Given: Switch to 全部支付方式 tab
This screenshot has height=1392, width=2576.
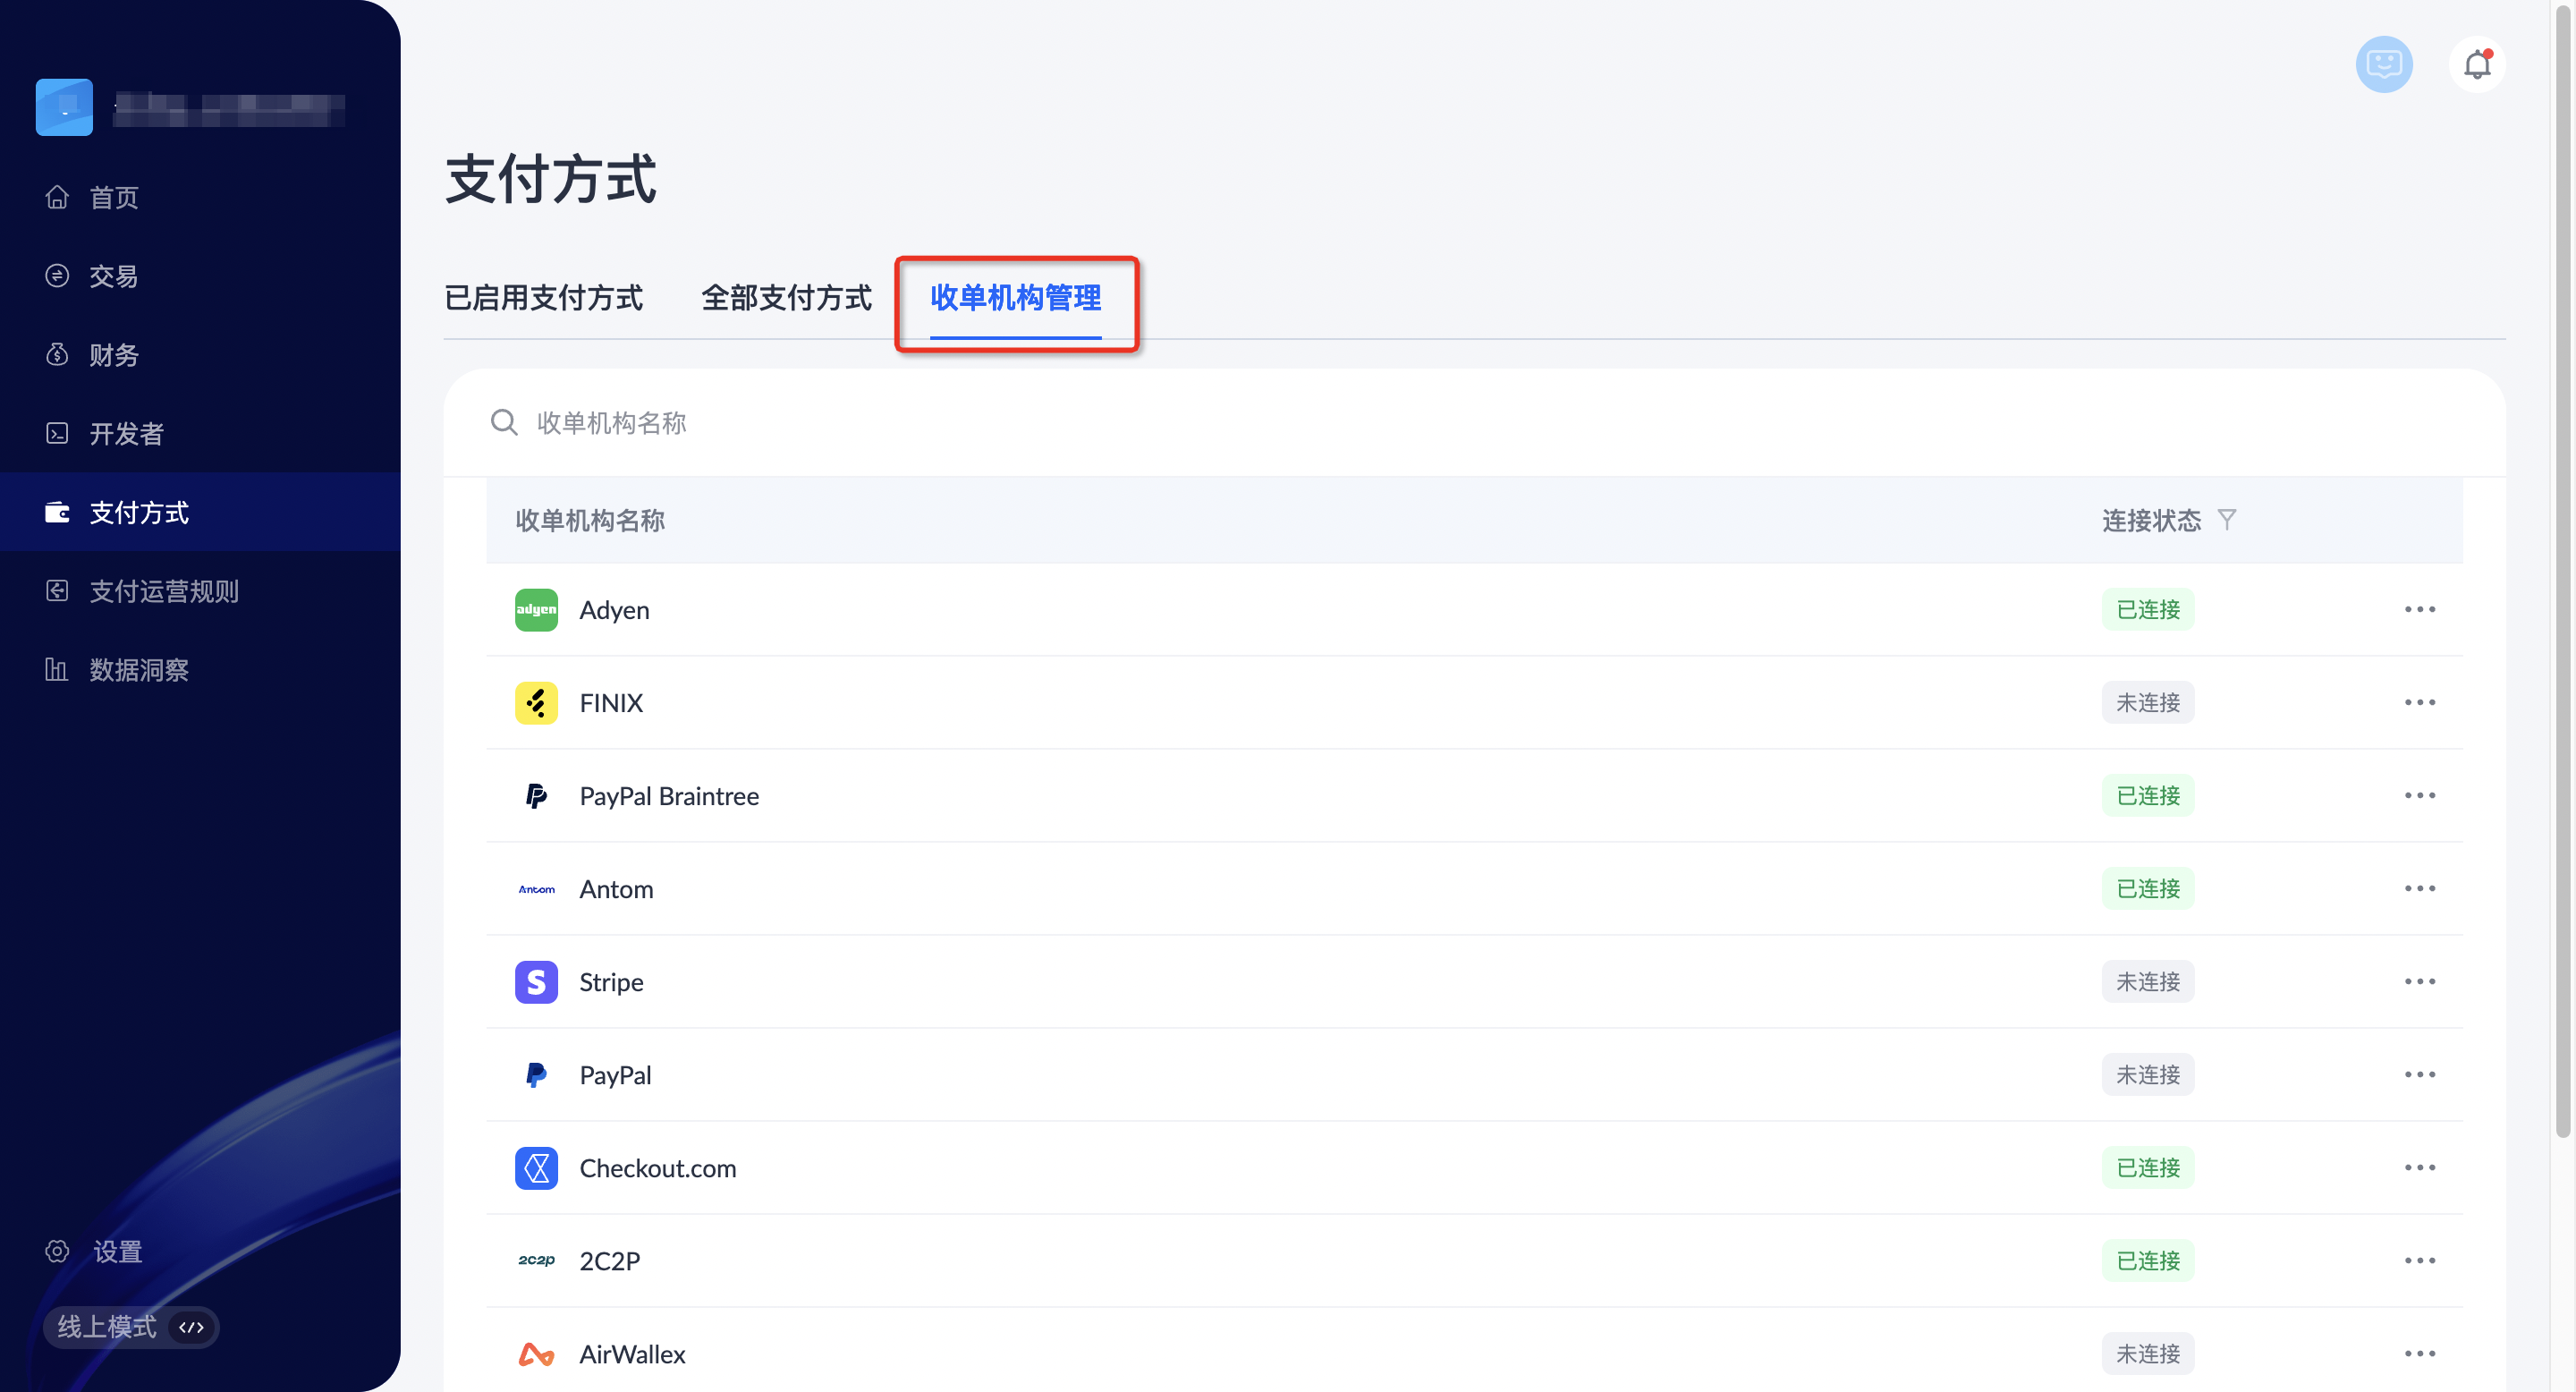Looking at the screenshot, I should tap(786, 298).
